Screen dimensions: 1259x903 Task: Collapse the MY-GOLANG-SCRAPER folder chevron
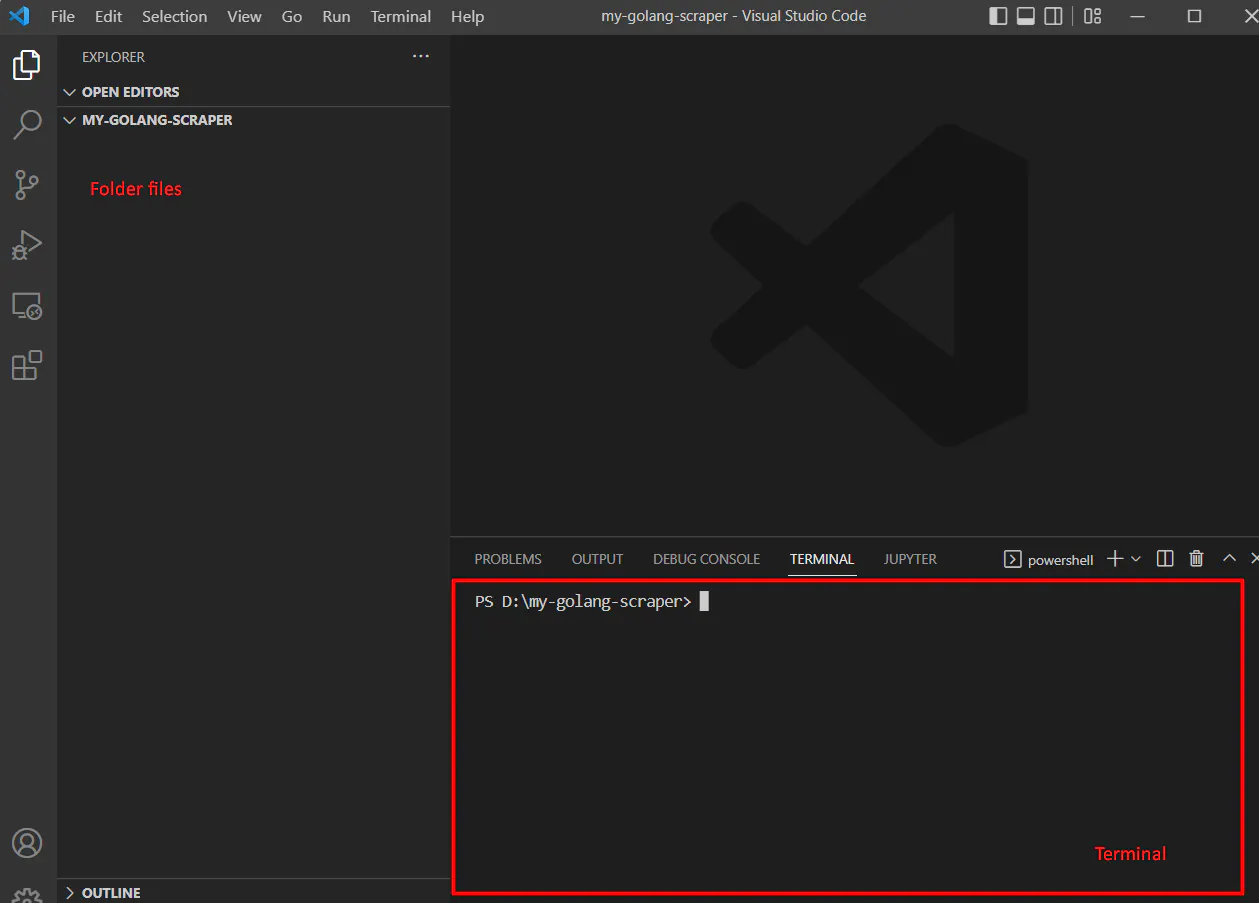coord(69,119)
